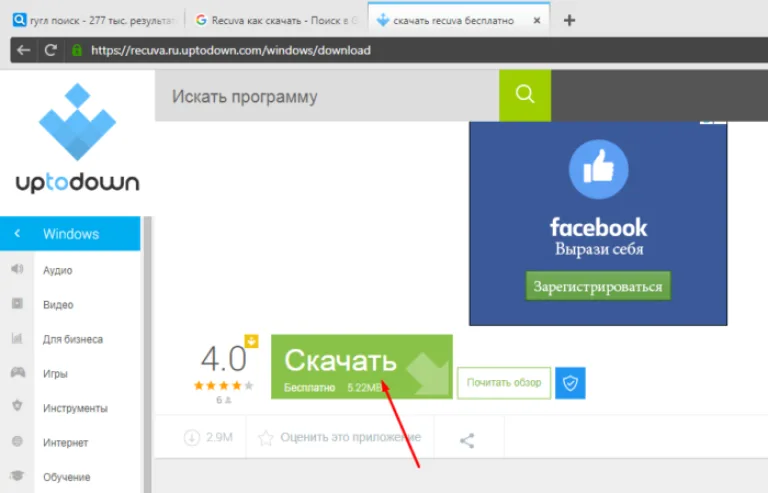
Task: Click the yellow download badge icon
Action: (251, 341)
